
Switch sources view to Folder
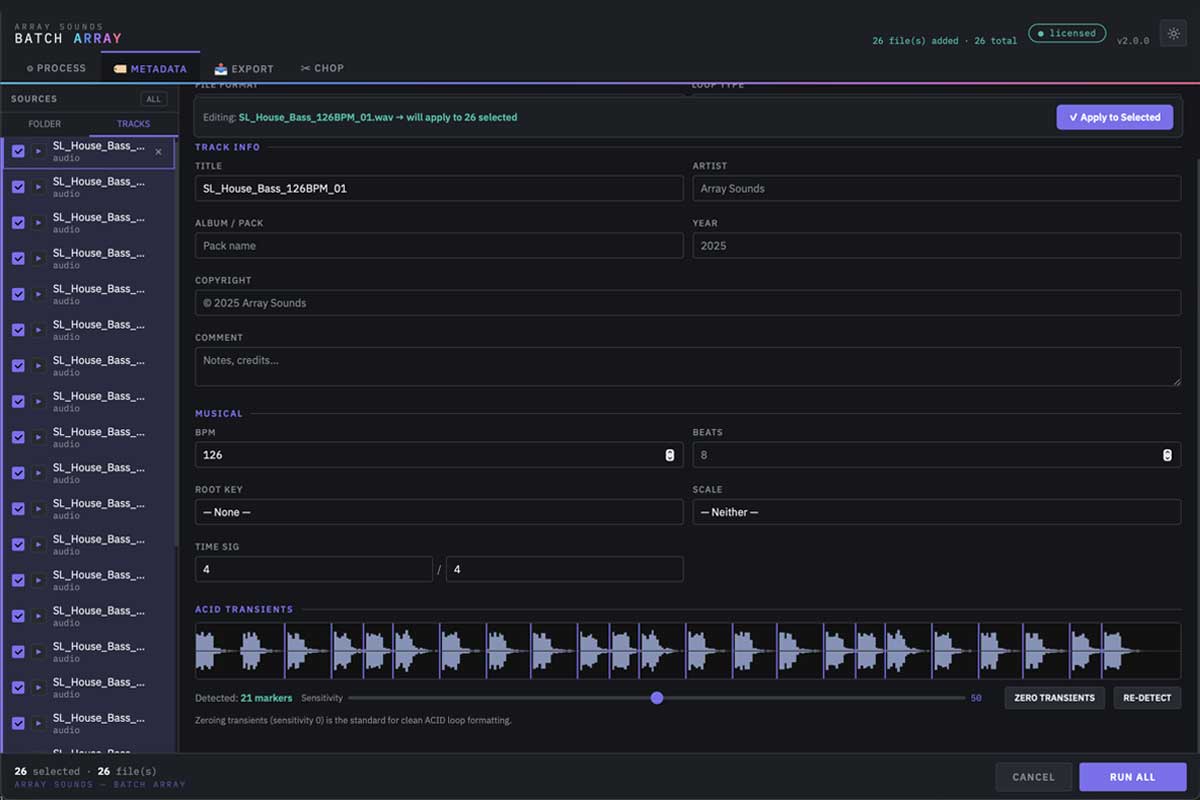click(x=45, y=124)
